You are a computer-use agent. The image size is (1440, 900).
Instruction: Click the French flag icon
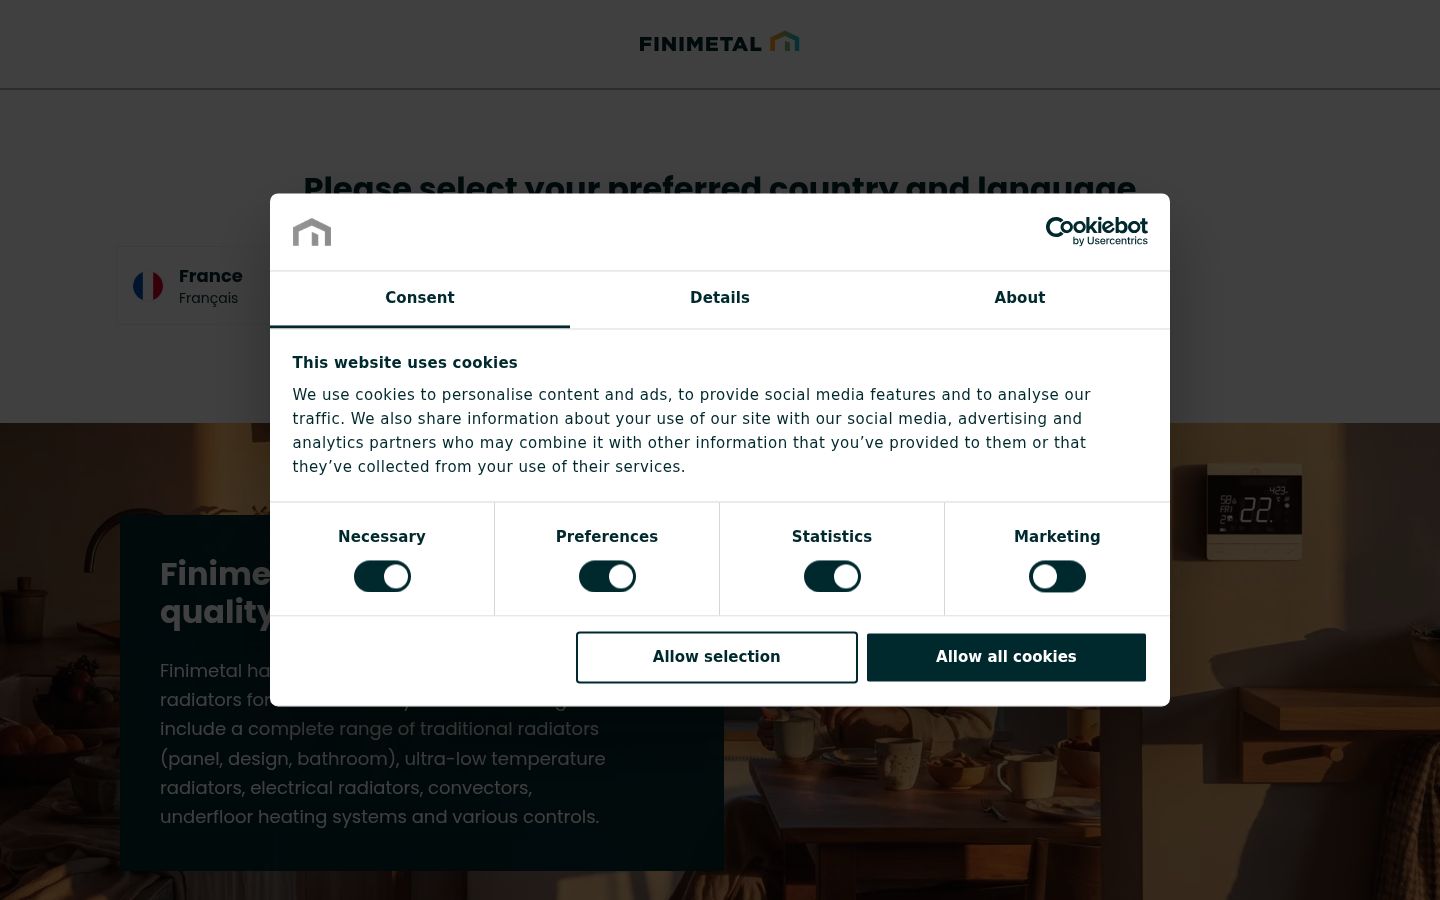(x=148, y=286)
